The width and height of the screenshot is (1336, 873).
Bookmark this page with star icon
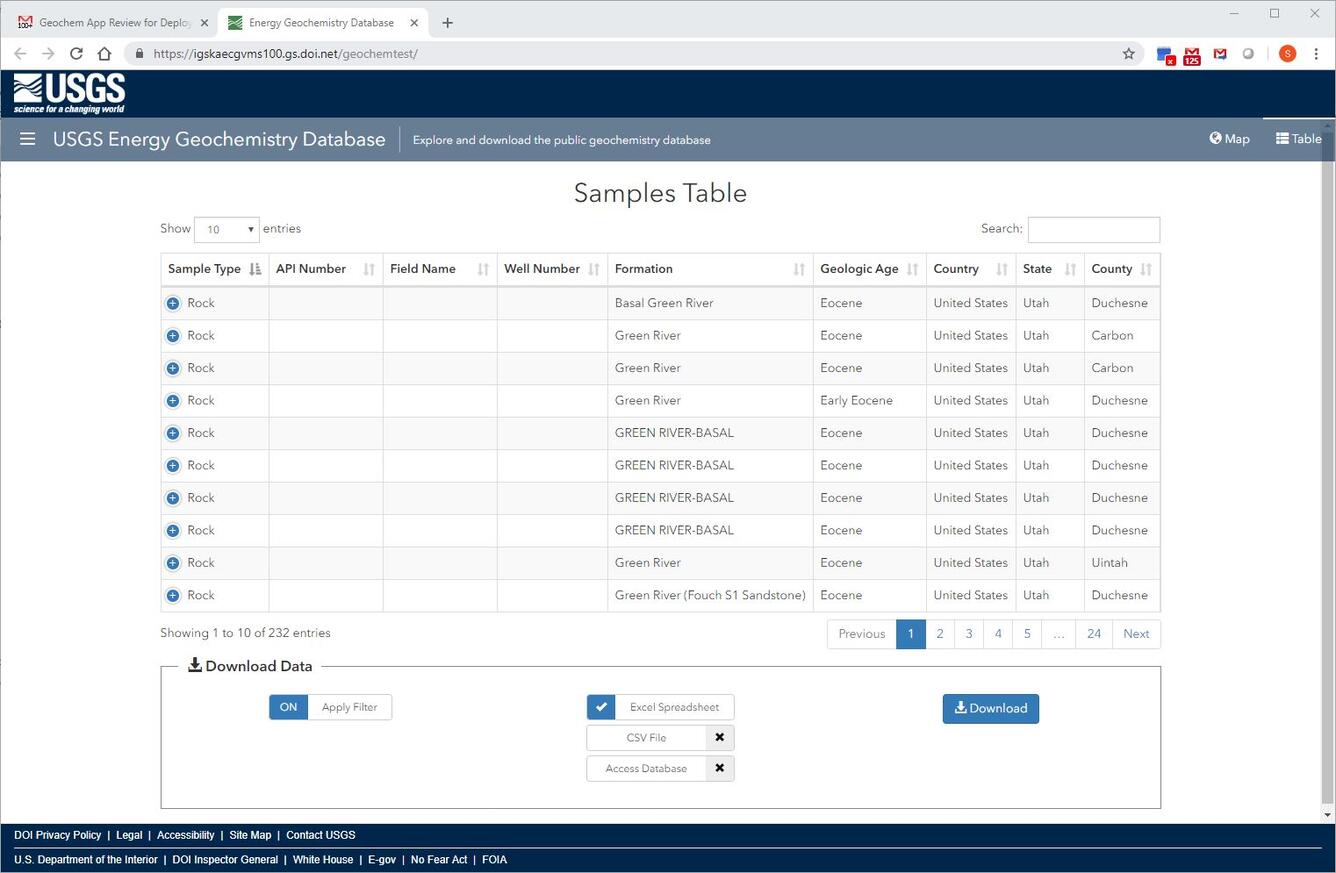[1129, 54]
